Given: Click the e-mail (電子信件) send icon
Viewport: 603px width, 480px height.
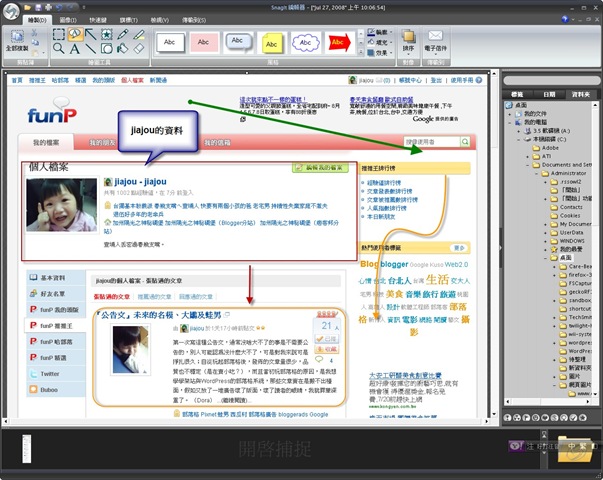Looking at the screenshot, I should pyautogui.click(x=436, y=41).
